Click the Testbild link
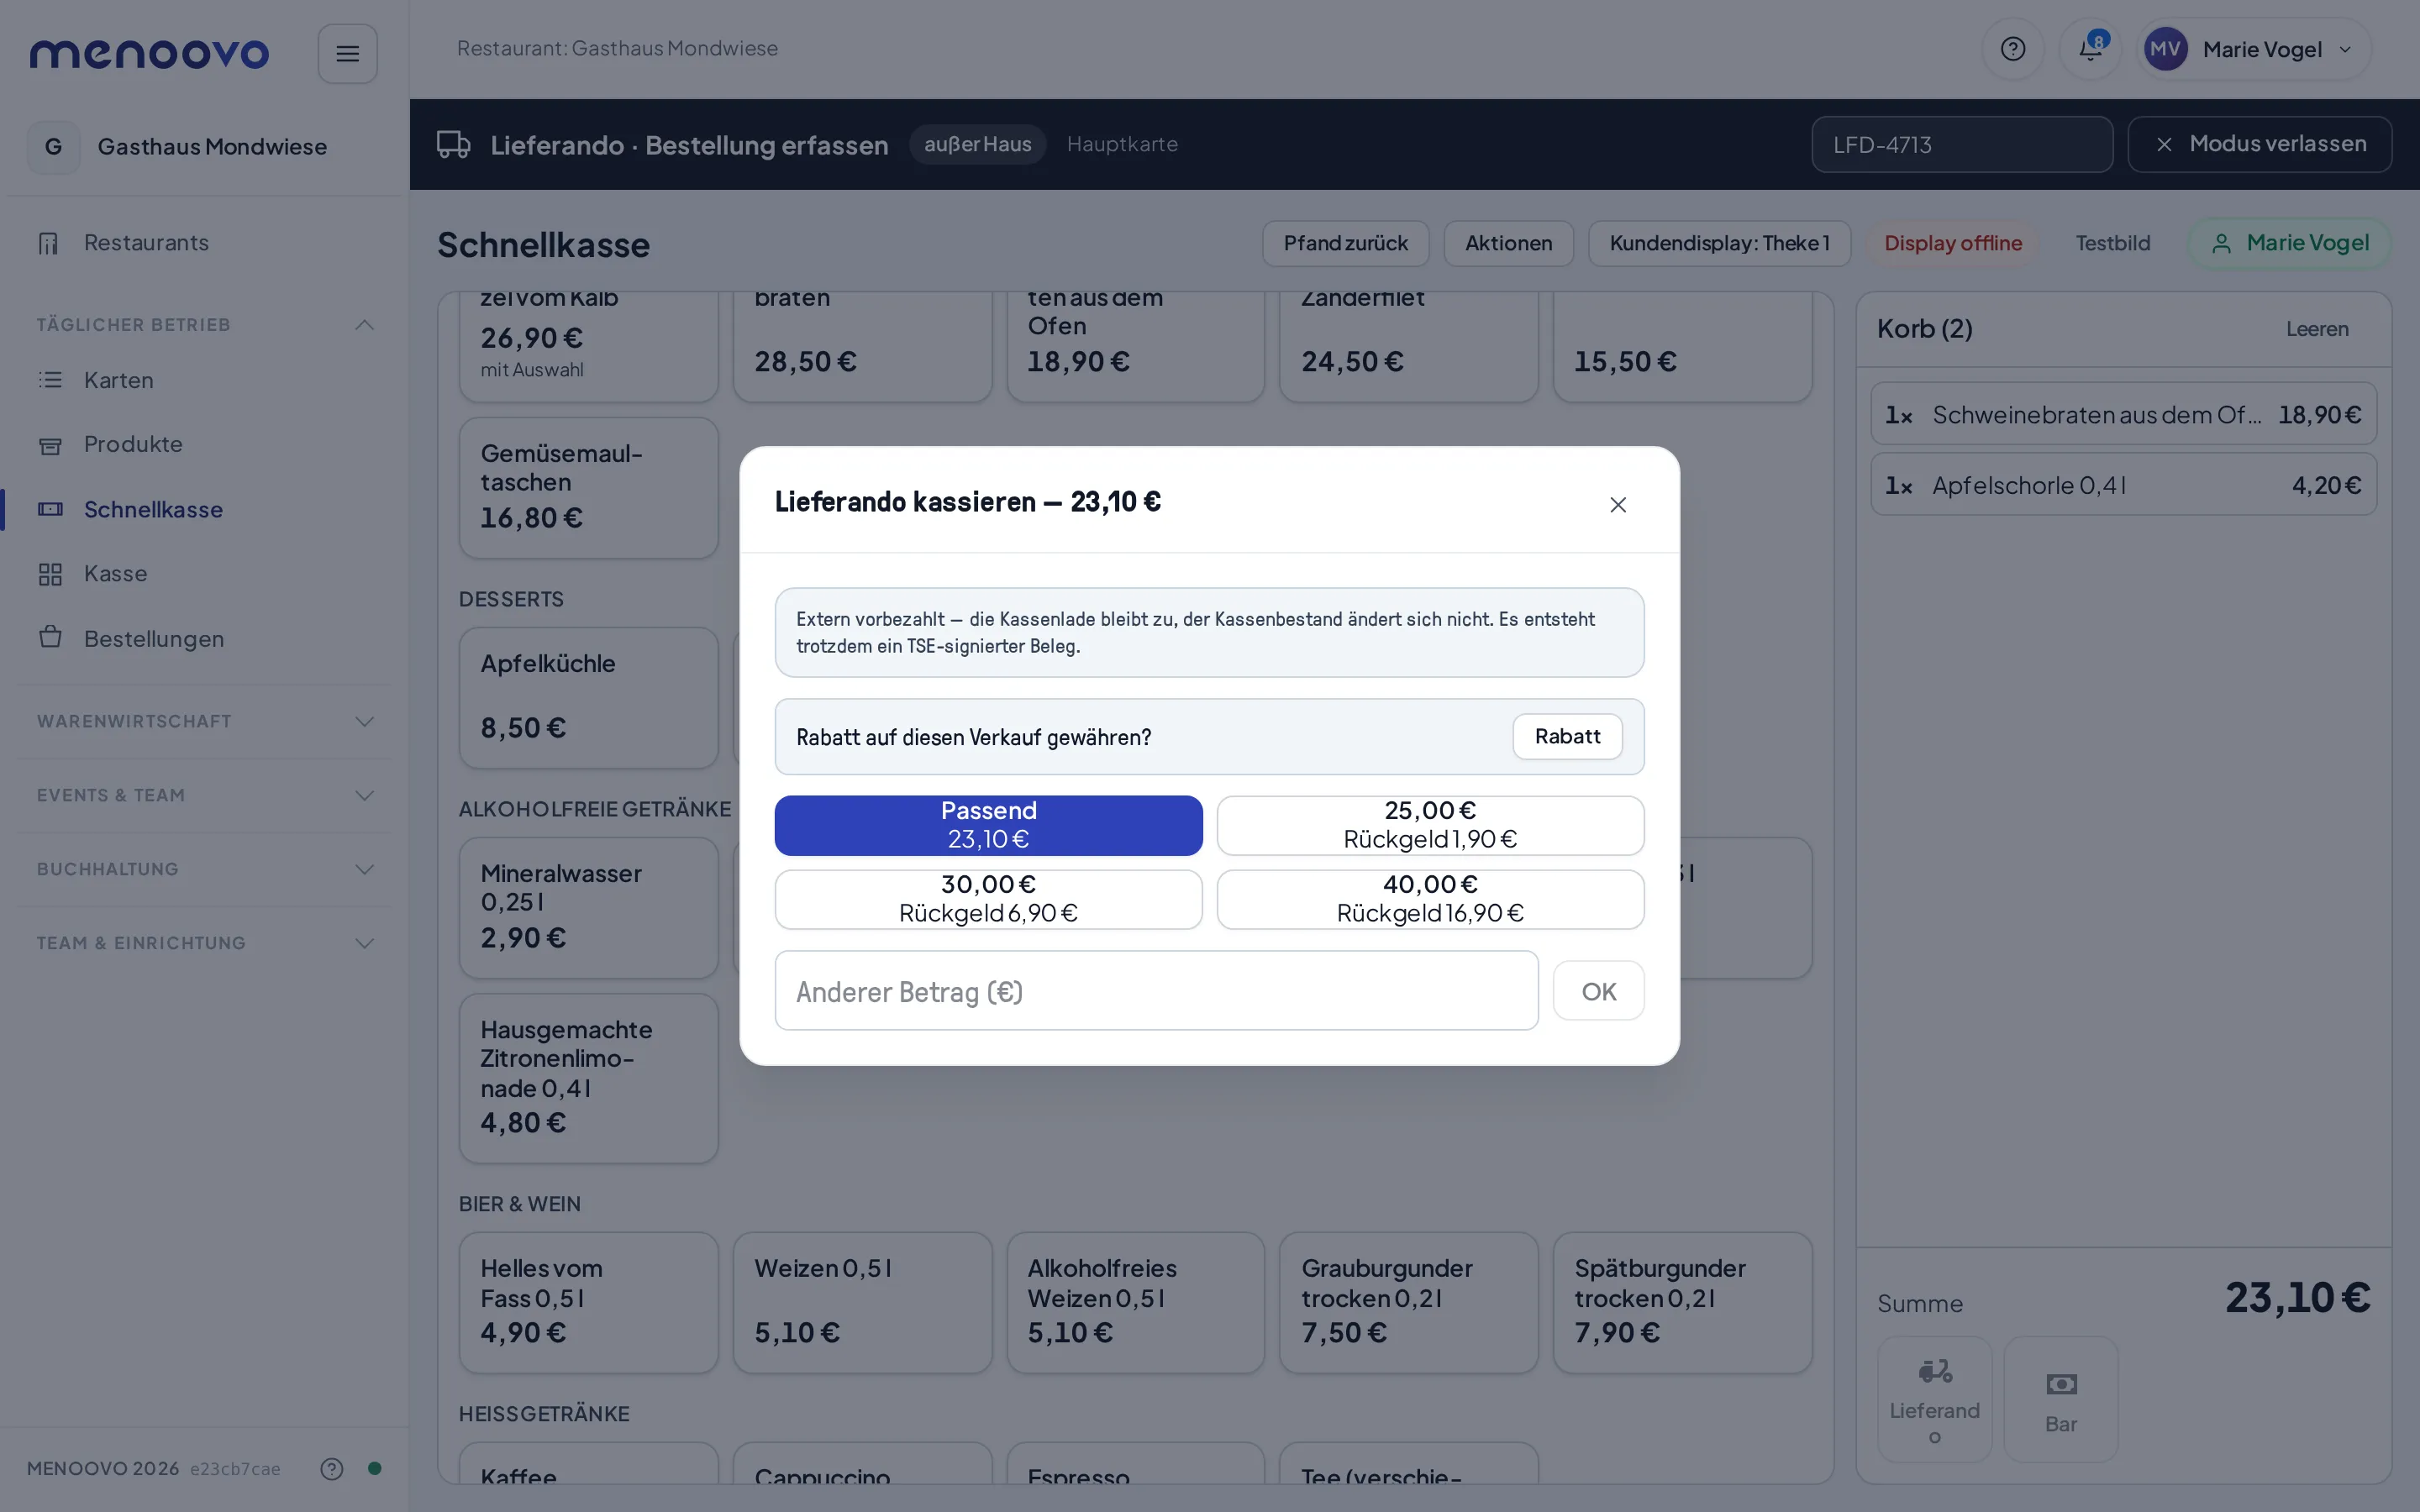The height and width of the screenshot is (1512, 2420). coord(2112,243)
